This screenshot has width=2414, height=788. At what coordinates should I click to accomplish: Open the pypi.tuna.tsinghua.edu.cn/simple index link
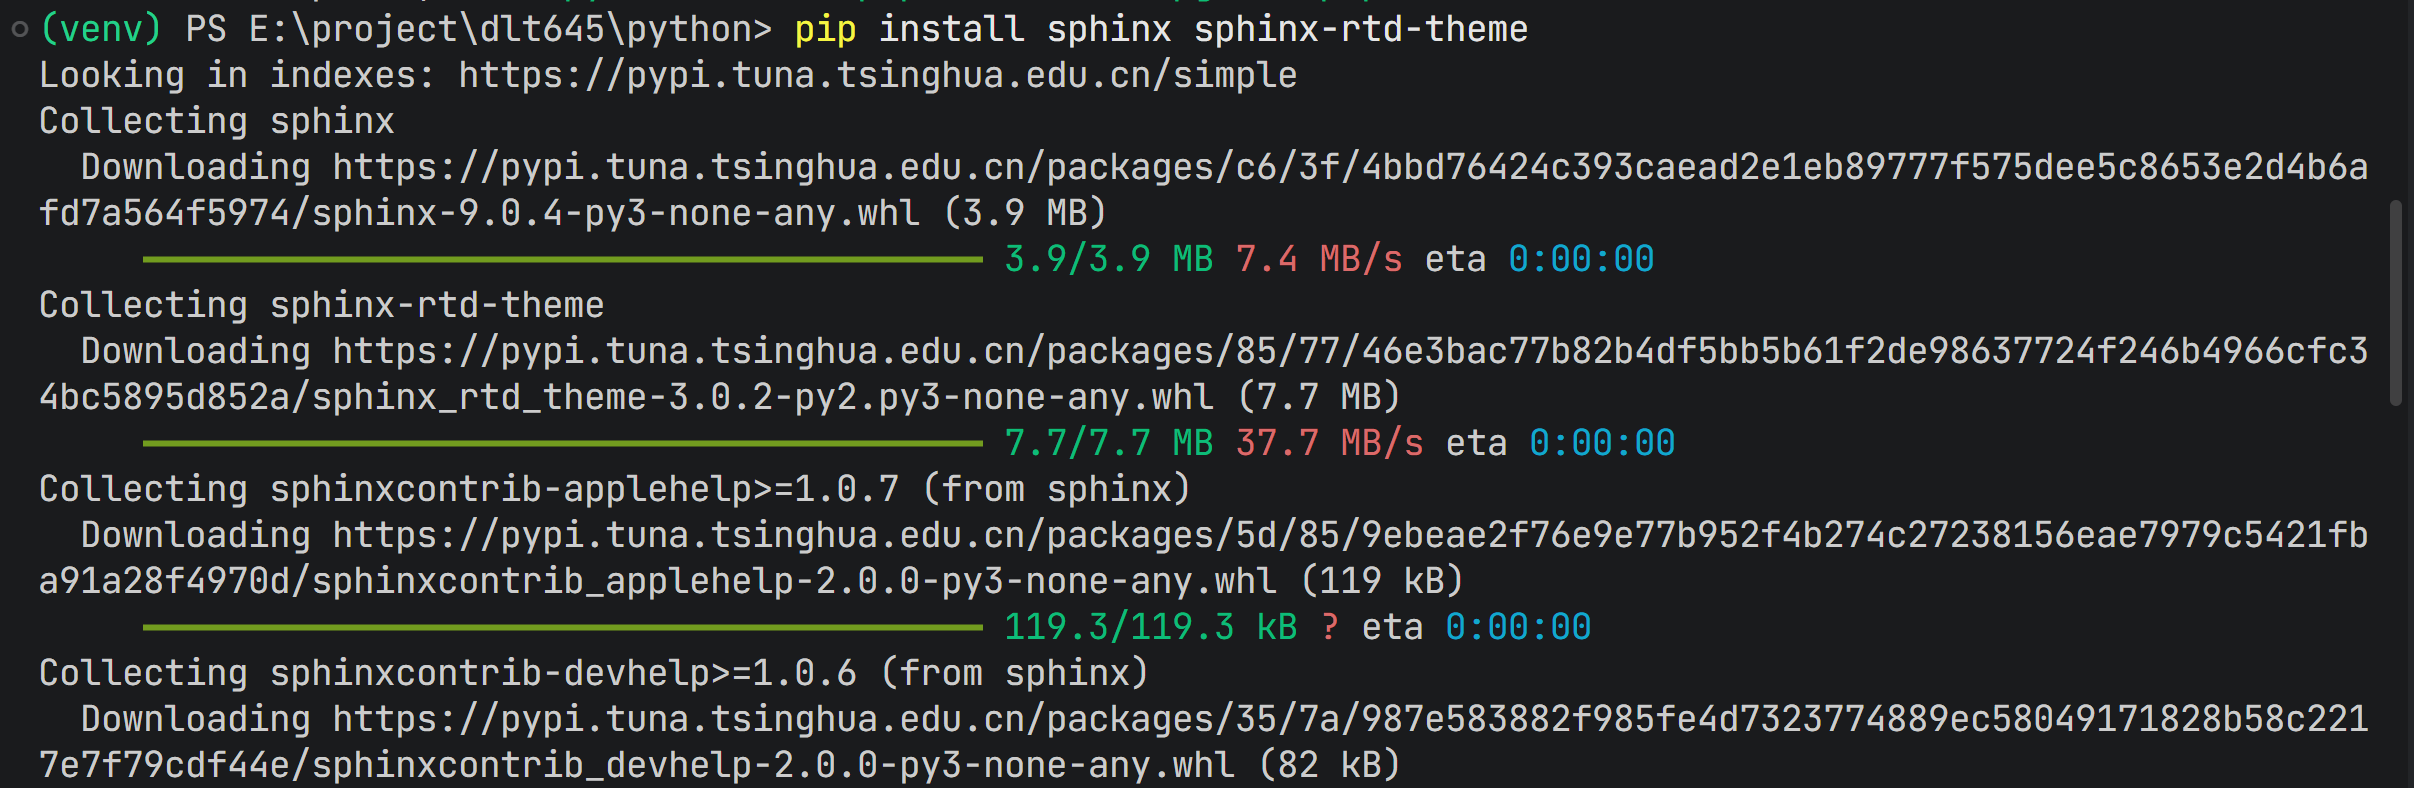click(x=877, y=75)
